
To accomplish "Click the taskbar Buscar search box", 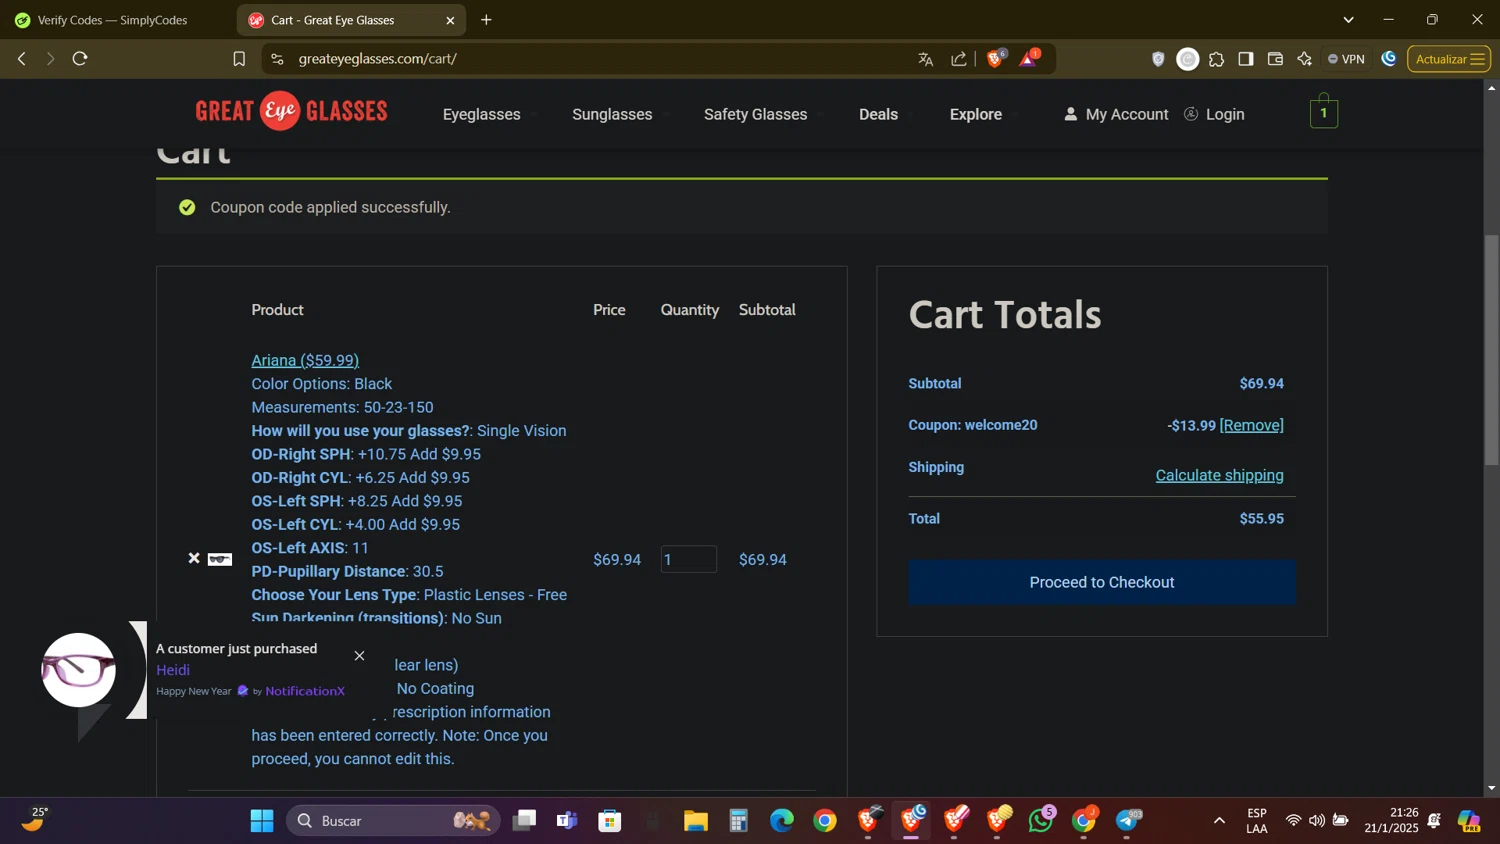I will coord(394,821).
